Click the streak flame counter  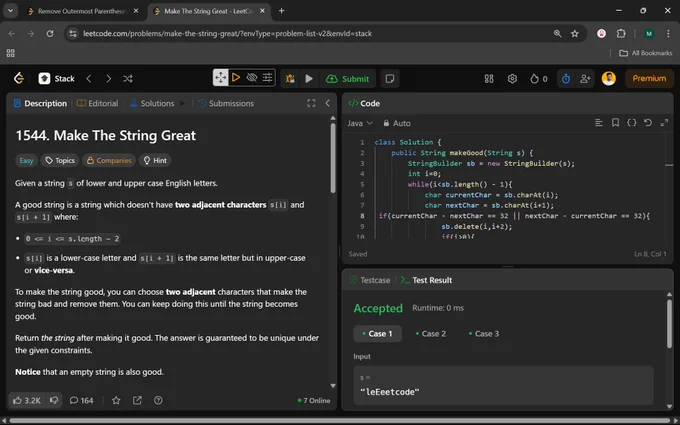click(x=539, y=78)
